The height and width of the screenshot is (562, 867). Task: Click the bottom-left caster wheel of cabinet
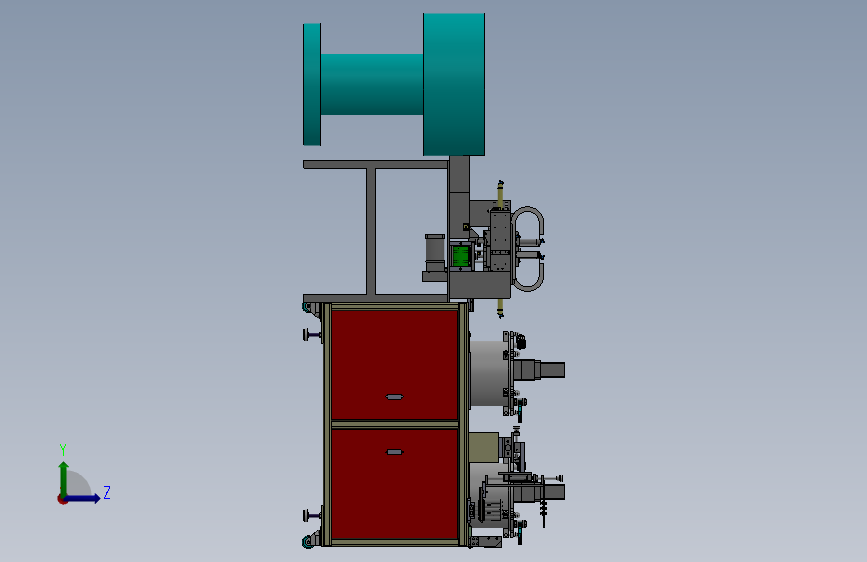click(x=309, y=542)
